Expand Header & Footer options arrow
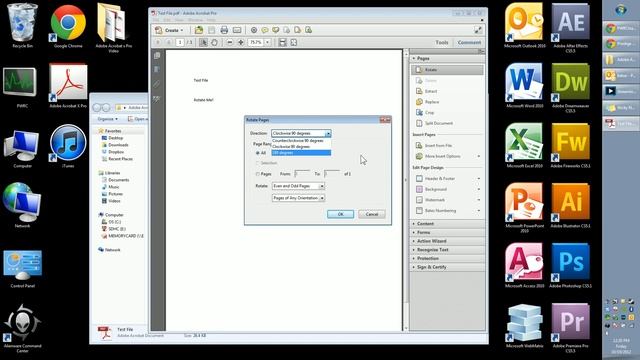Viewport: 640px width, 360px height. [x=478, y=179]
